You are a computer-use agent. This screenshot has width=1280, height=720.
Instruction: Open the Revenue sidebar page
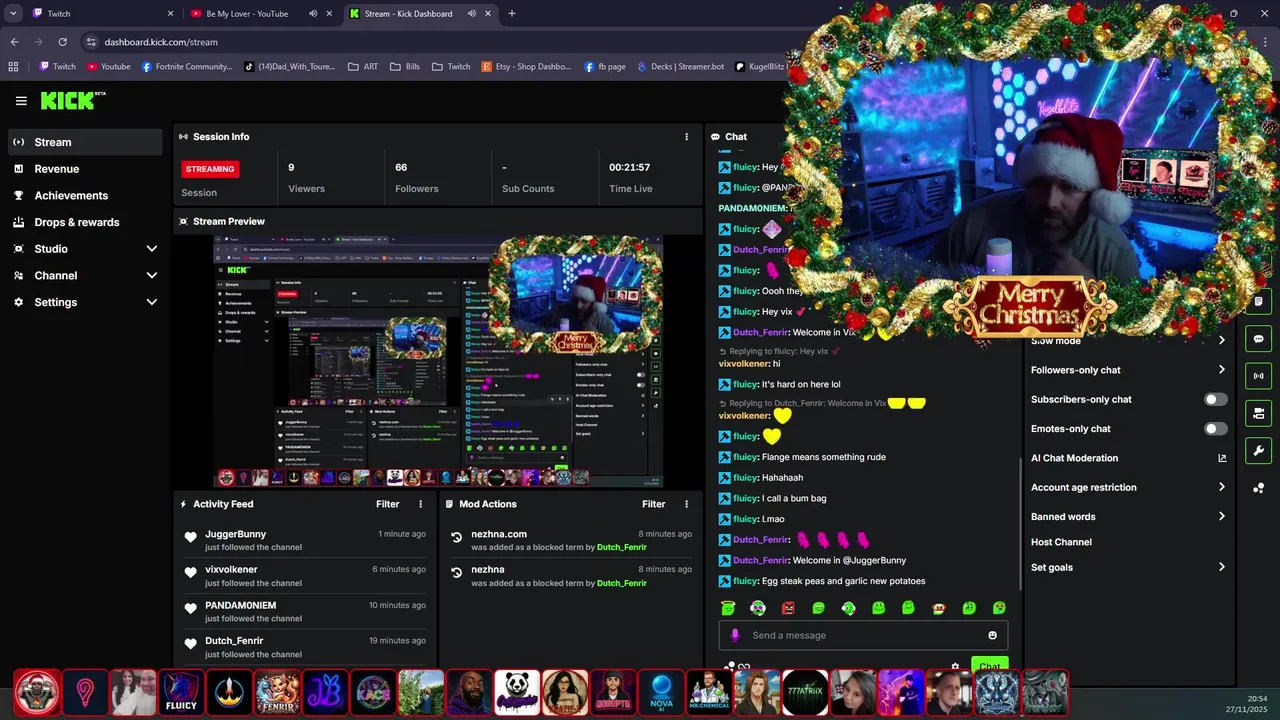85,169
